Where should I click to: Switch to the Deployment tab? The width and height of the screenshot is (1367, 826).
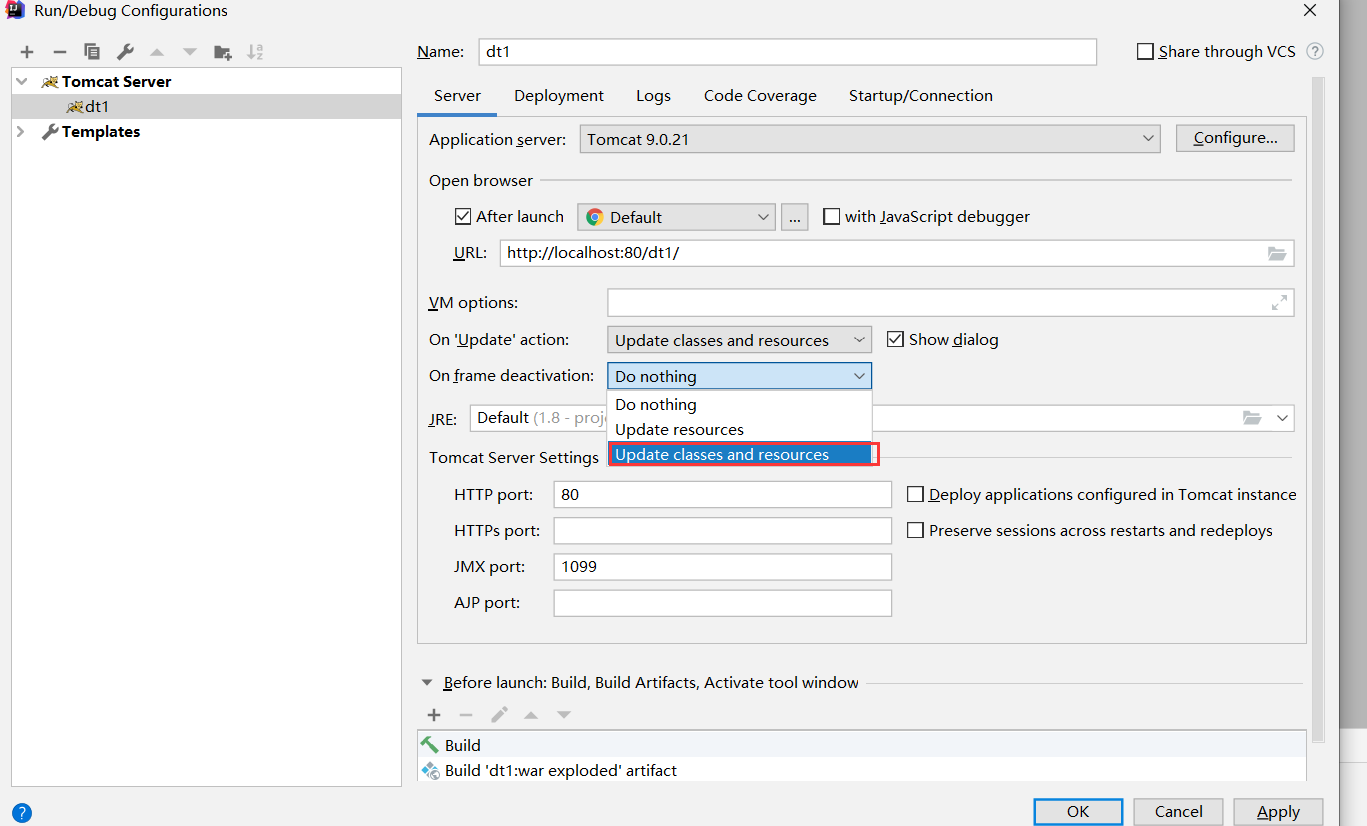click(x=559, y=96)
